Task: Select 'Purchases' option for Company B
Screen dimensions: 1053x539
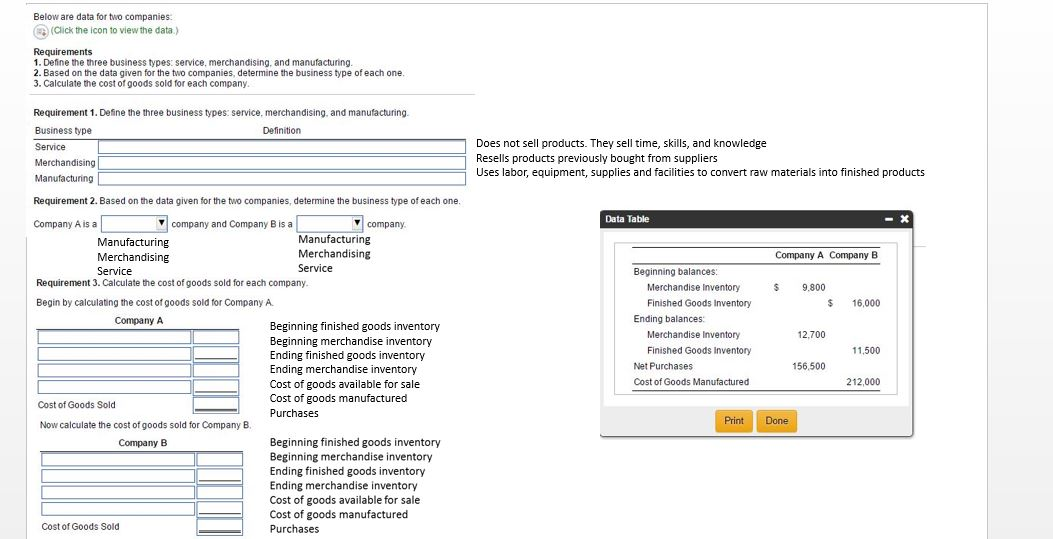Action: [x=294, y=530]
